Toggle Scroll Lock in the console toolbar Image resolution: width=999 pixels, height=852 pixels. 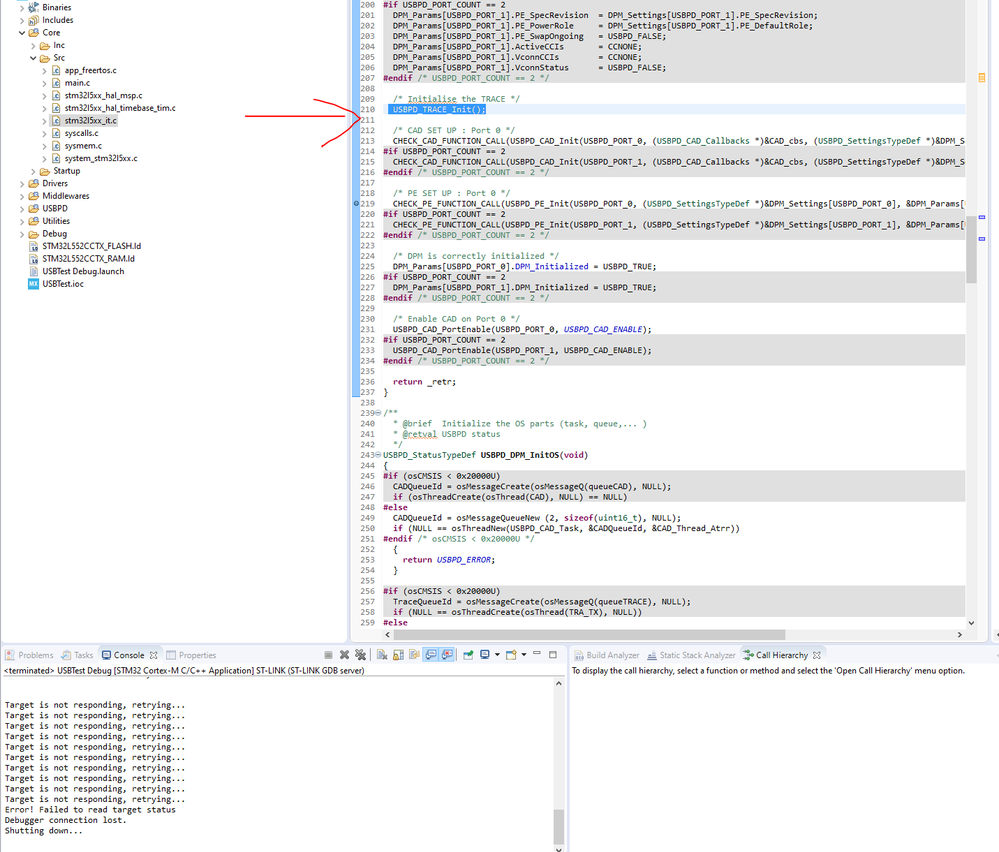pyautogui.click(x=398, y=655)
